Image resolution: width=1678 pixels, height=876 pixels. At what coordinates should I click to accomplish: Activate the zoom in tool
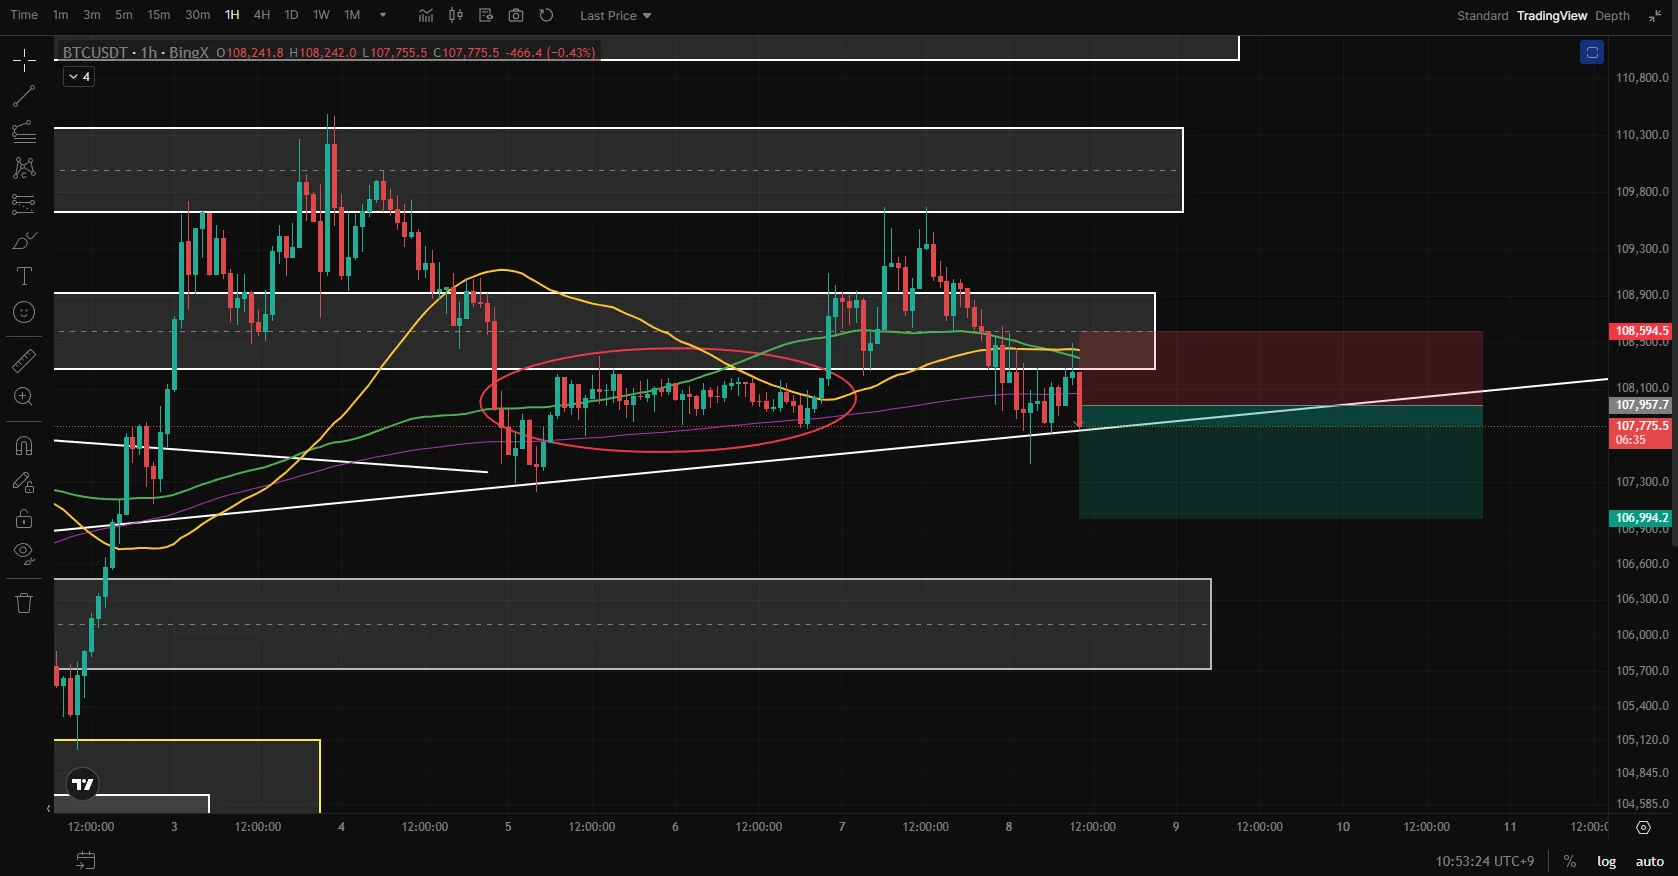tap(24, 397)
